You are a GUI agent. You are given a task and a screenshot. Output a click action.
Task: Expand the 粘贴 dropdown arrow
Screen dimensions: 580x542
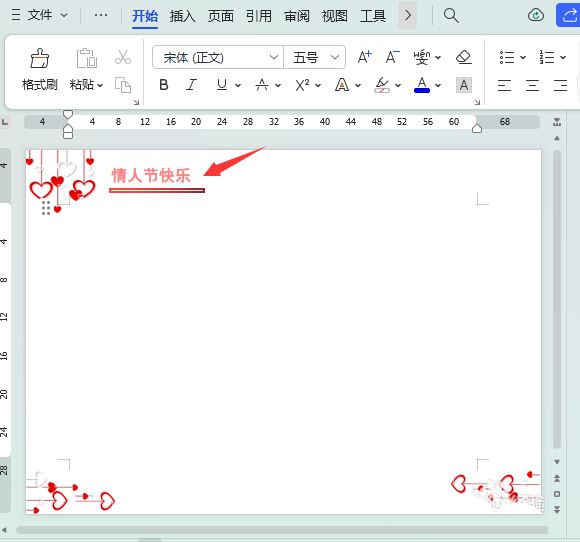coord(100,85)
